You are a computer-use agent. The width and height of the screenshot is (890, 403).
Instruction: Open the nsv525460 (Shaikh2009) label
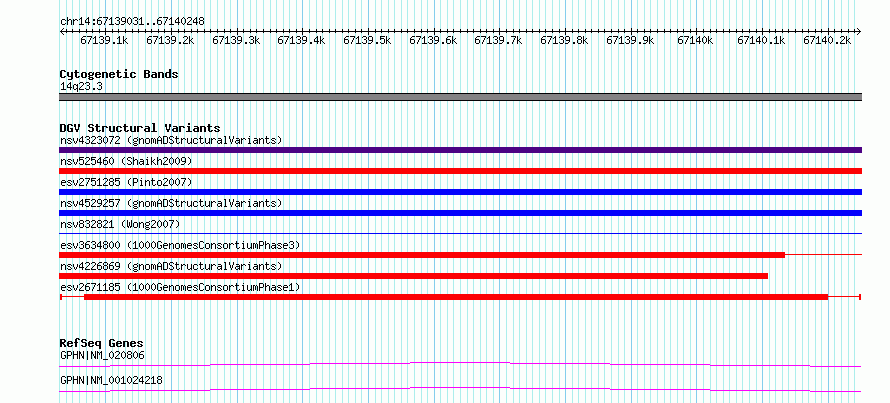[x=126, y=161]
